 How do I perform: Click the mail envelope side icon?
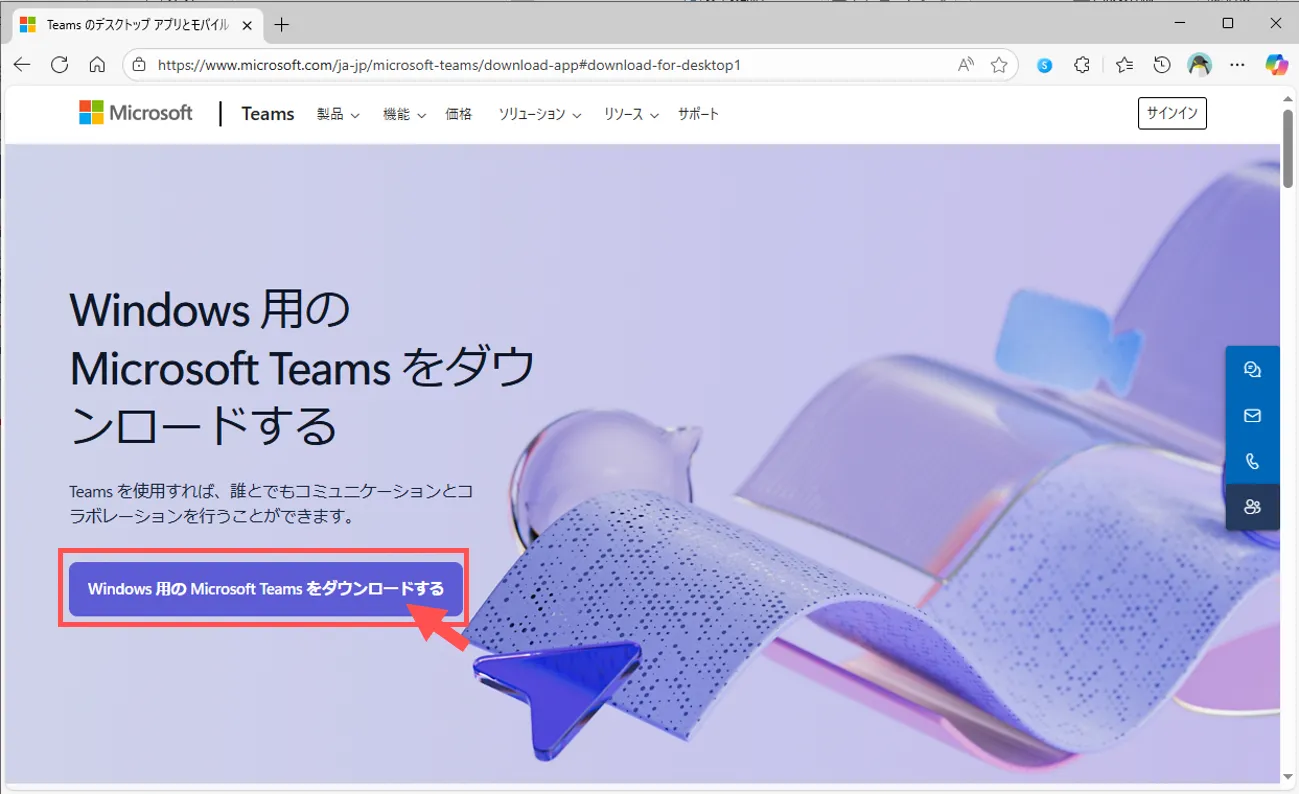(x=1252, y=415)
